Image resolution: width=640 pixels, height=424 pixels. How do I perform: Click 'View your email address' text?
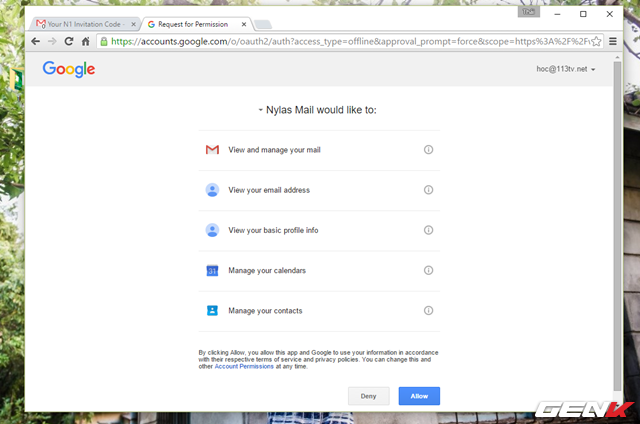coord(269,190)
